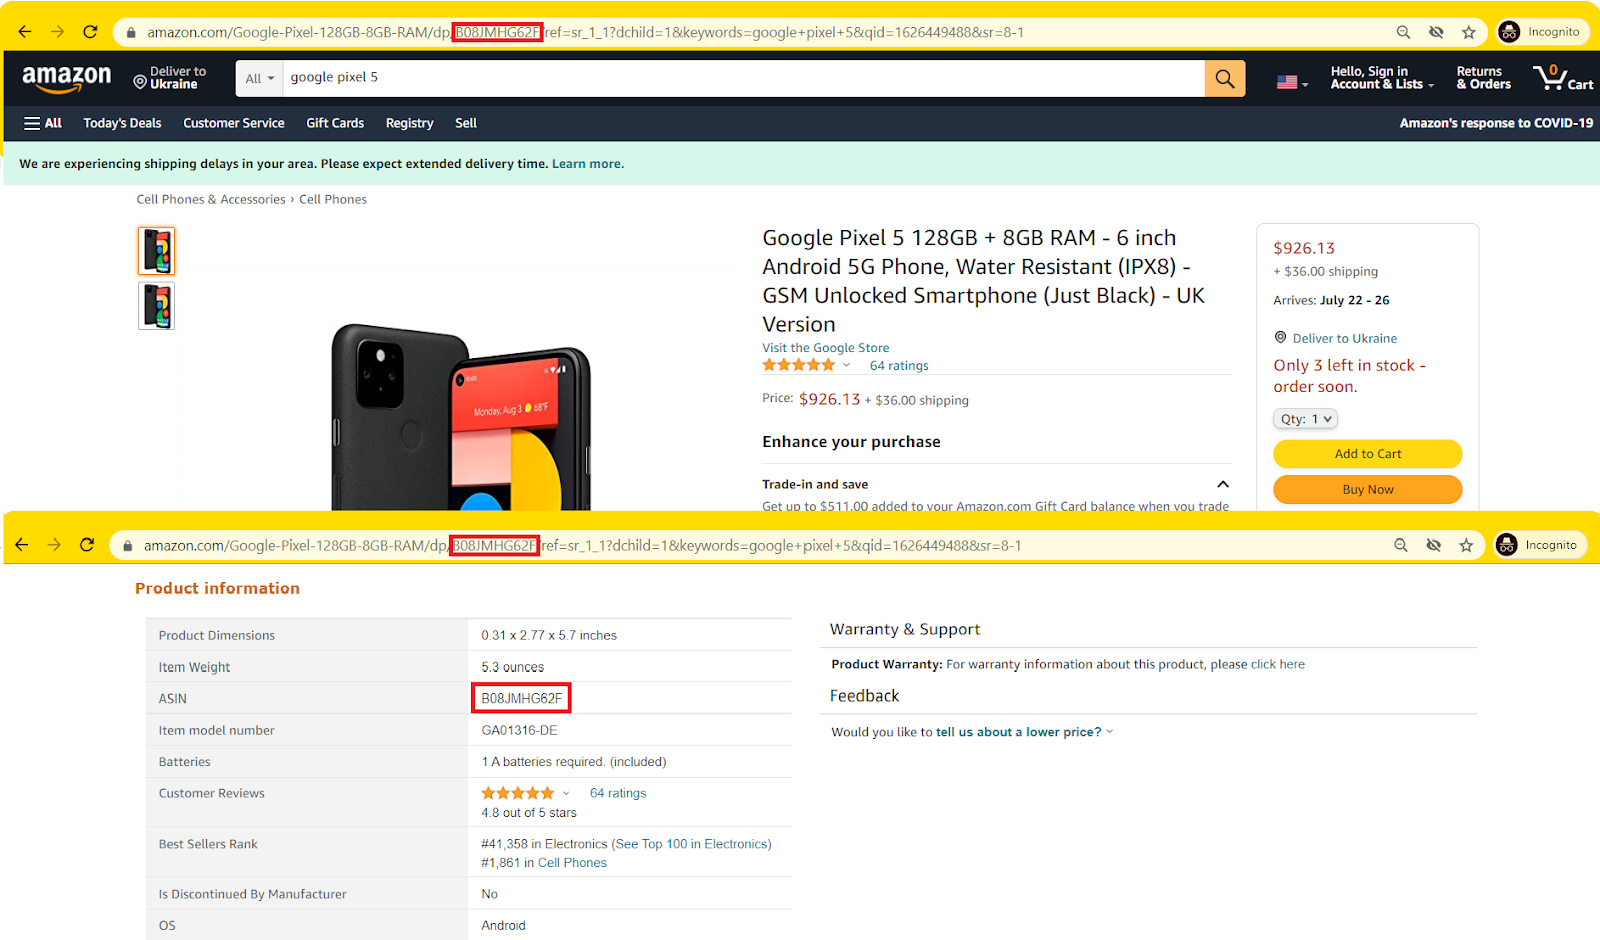The height and width of the screenshot is (940, 1600).
Task: Open the shopping Cart icon
Action: tap(1563, 78)
